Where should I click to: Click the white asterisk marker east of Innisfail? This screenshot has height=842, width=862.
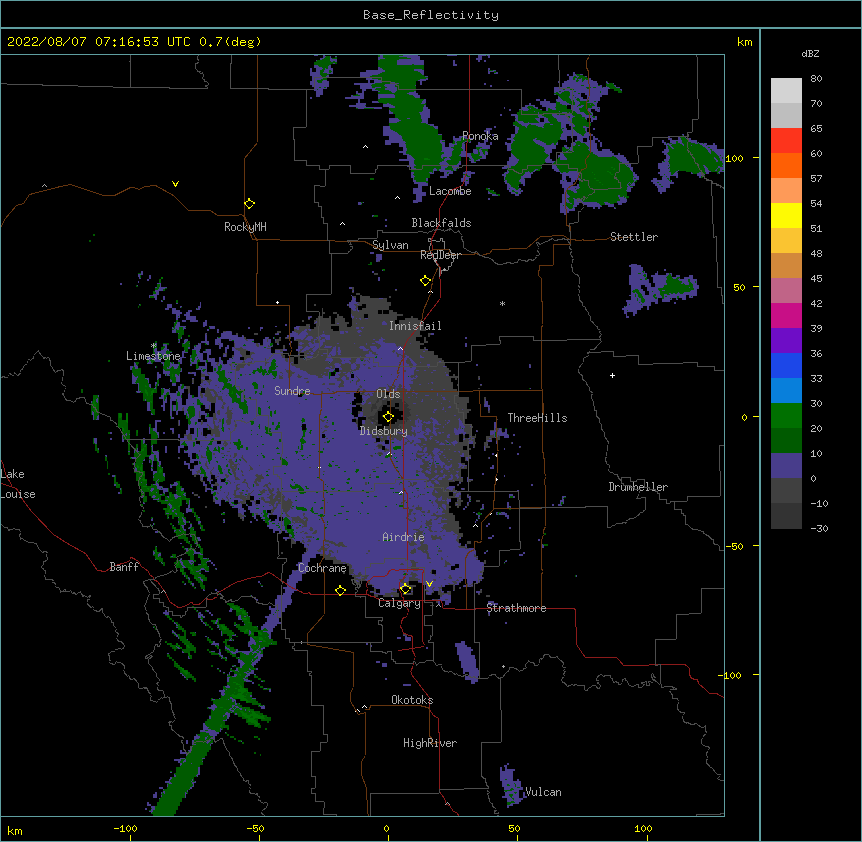[x=502, y=304]
